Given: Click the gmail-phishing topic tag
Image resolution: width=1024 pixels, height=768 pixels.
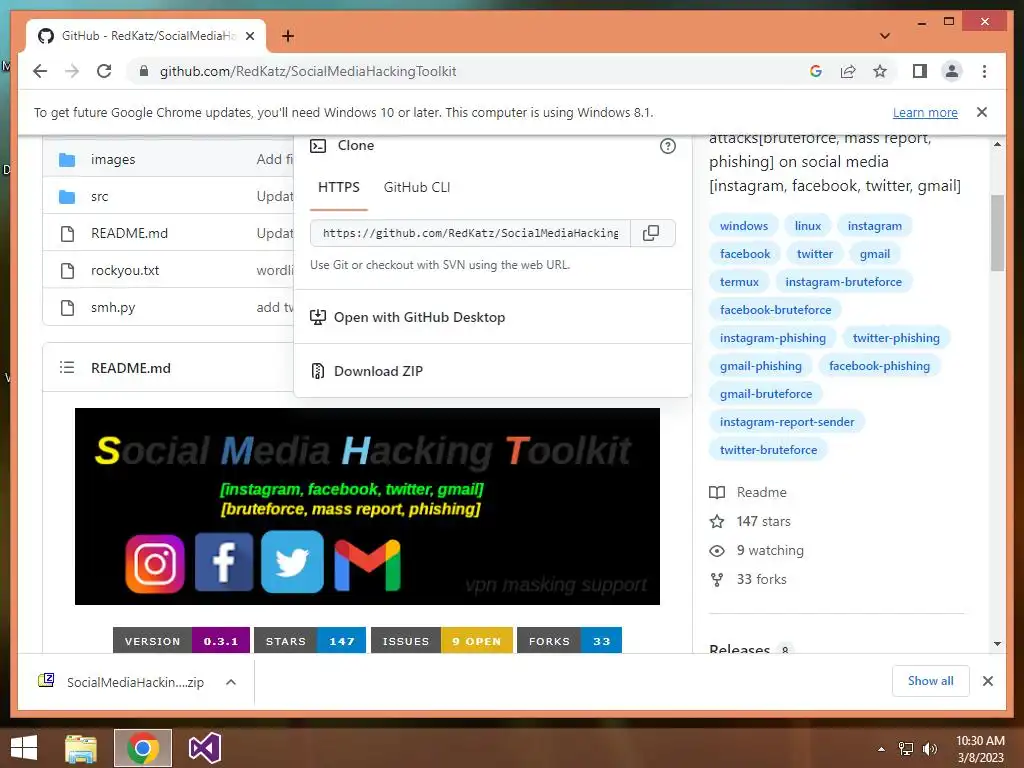Looking at the screenshot, I should pyautogui.click(x=760, y=366).
